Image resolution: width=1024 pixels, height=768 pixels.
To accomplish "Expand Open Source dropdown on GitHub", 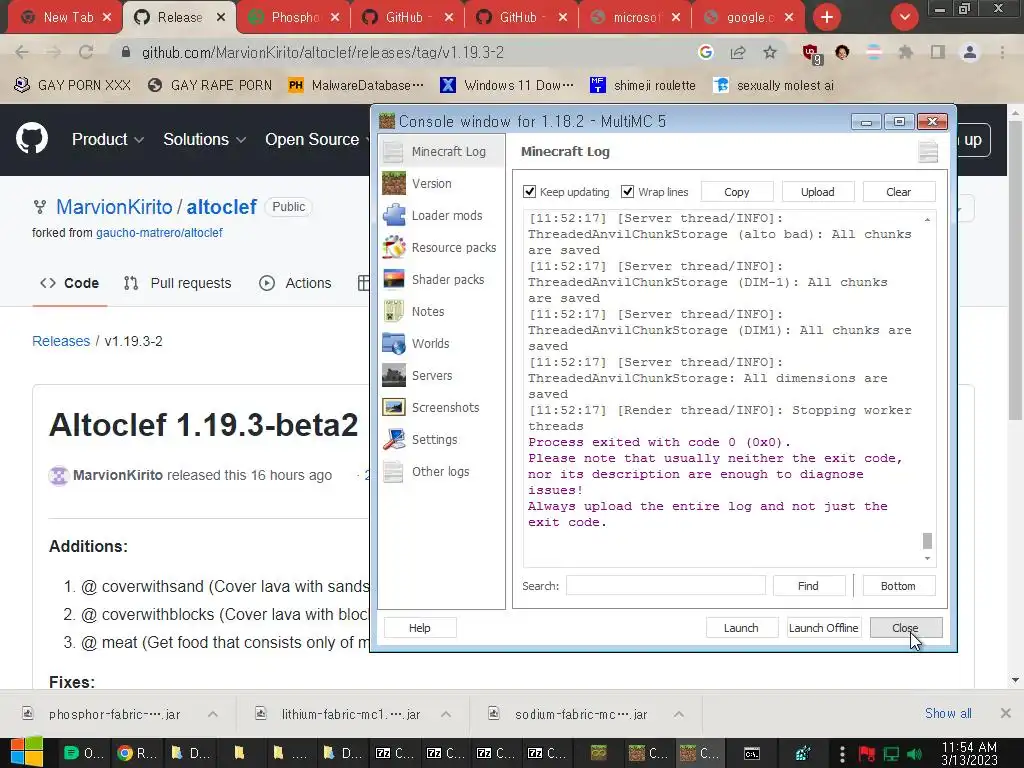I will point(317,139).
